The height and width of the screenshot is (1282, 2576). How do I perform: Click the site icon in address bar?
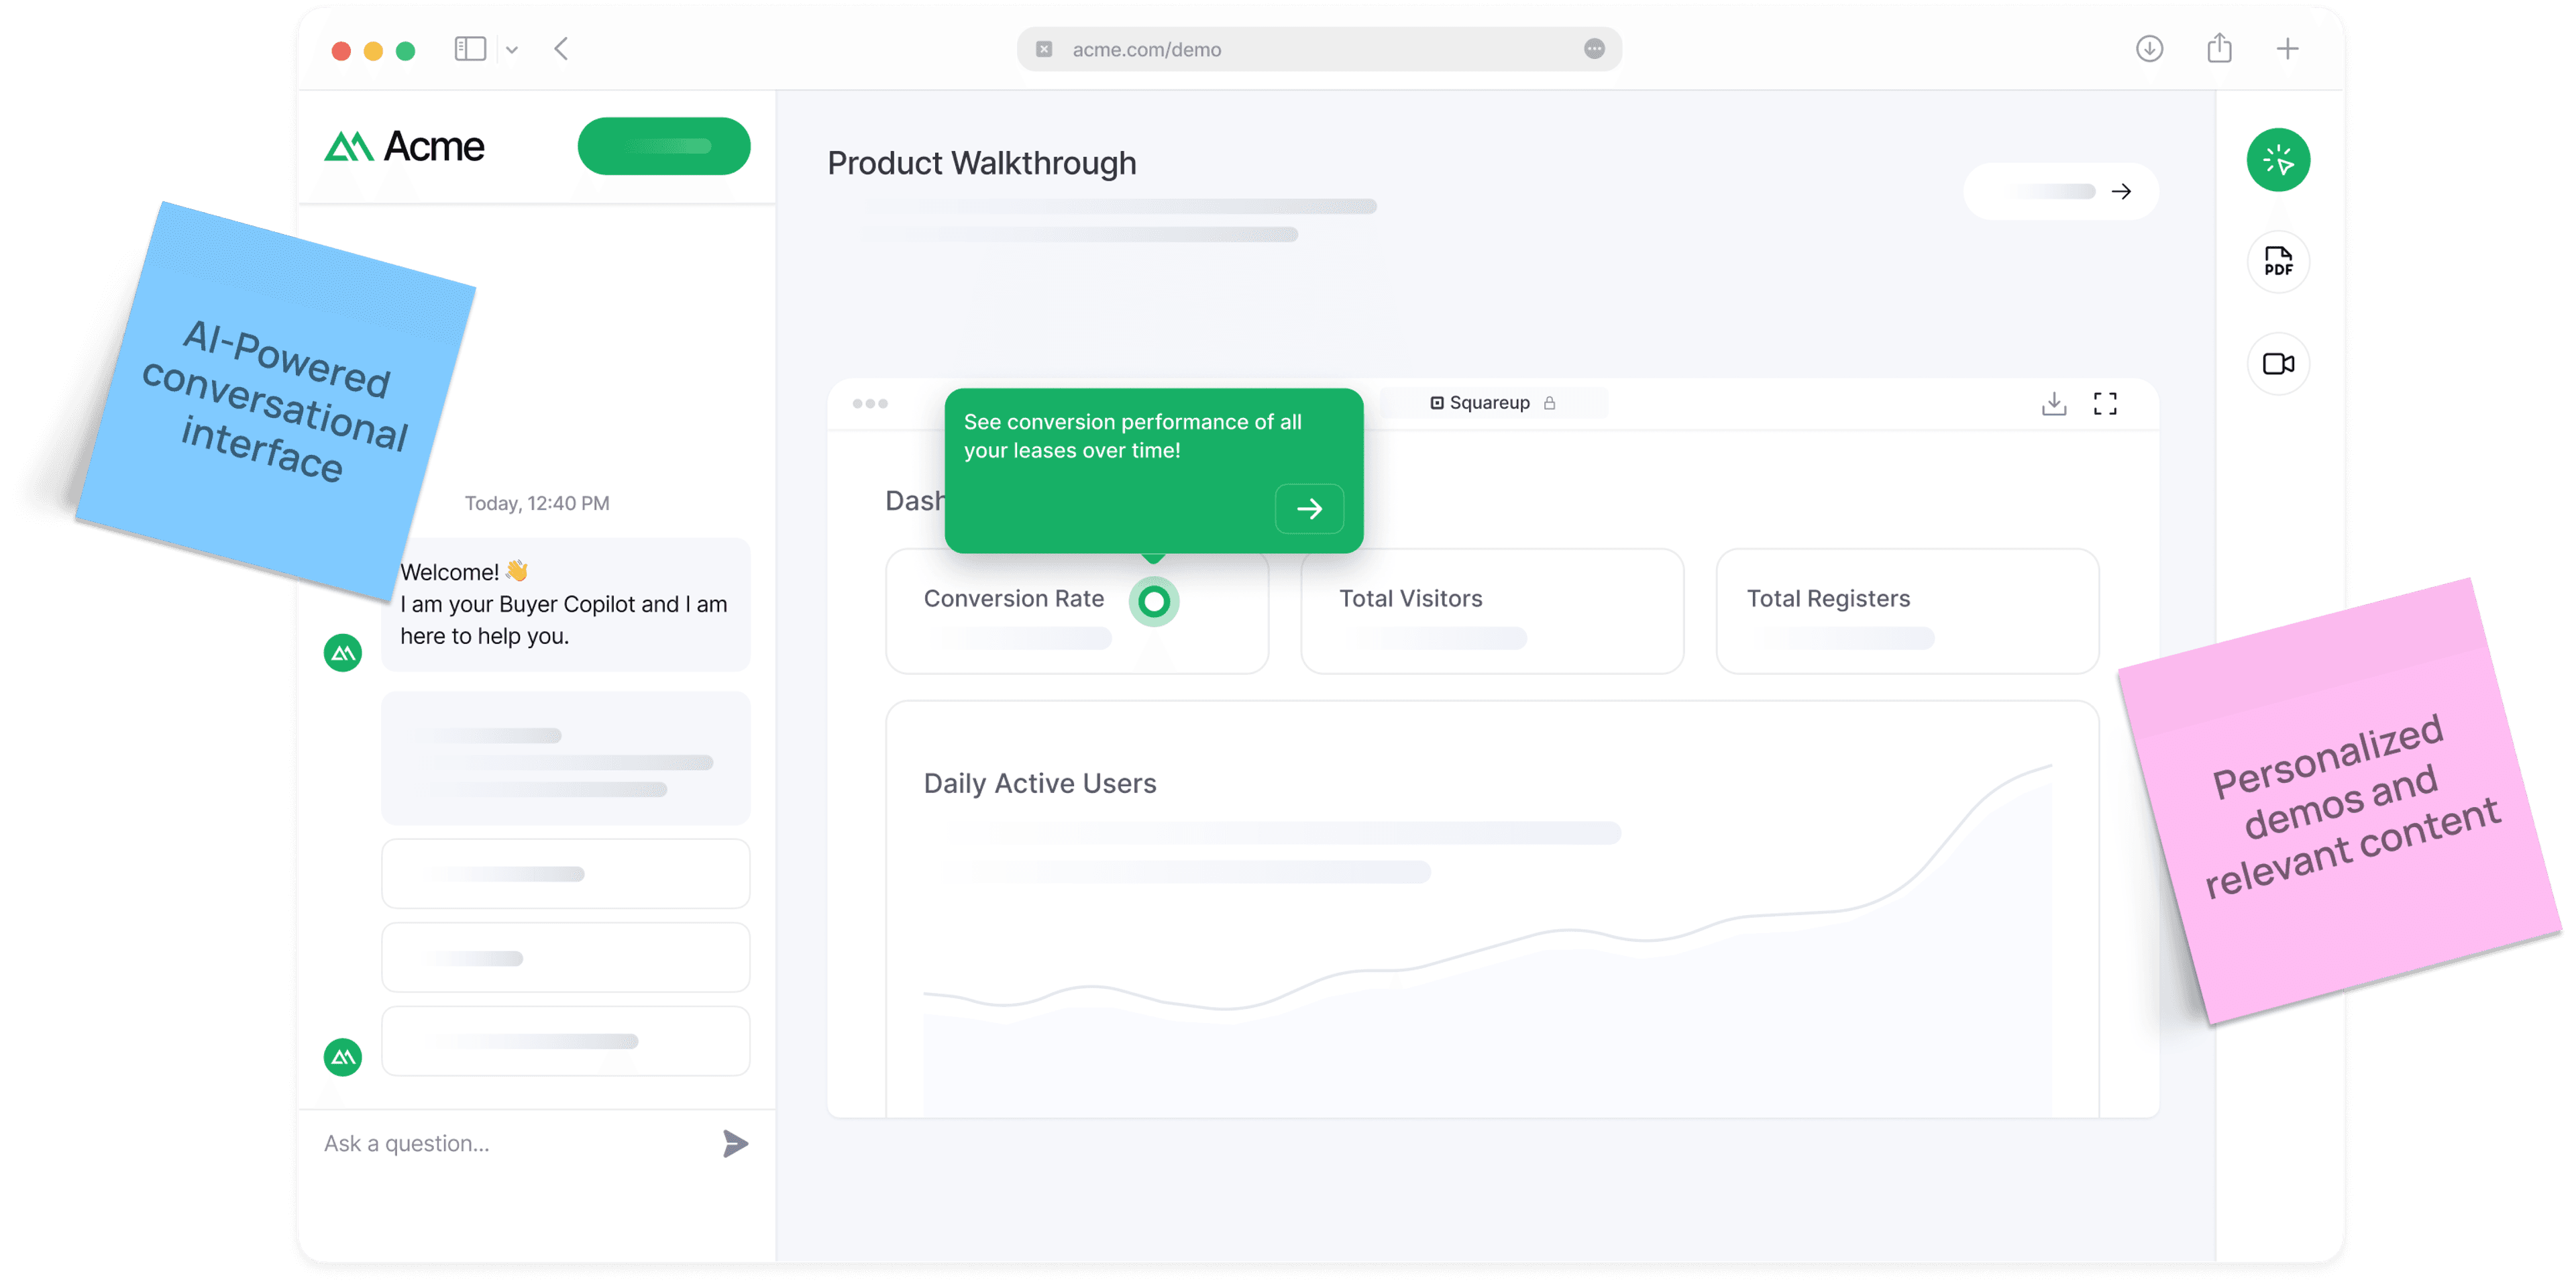(1044, 49)
